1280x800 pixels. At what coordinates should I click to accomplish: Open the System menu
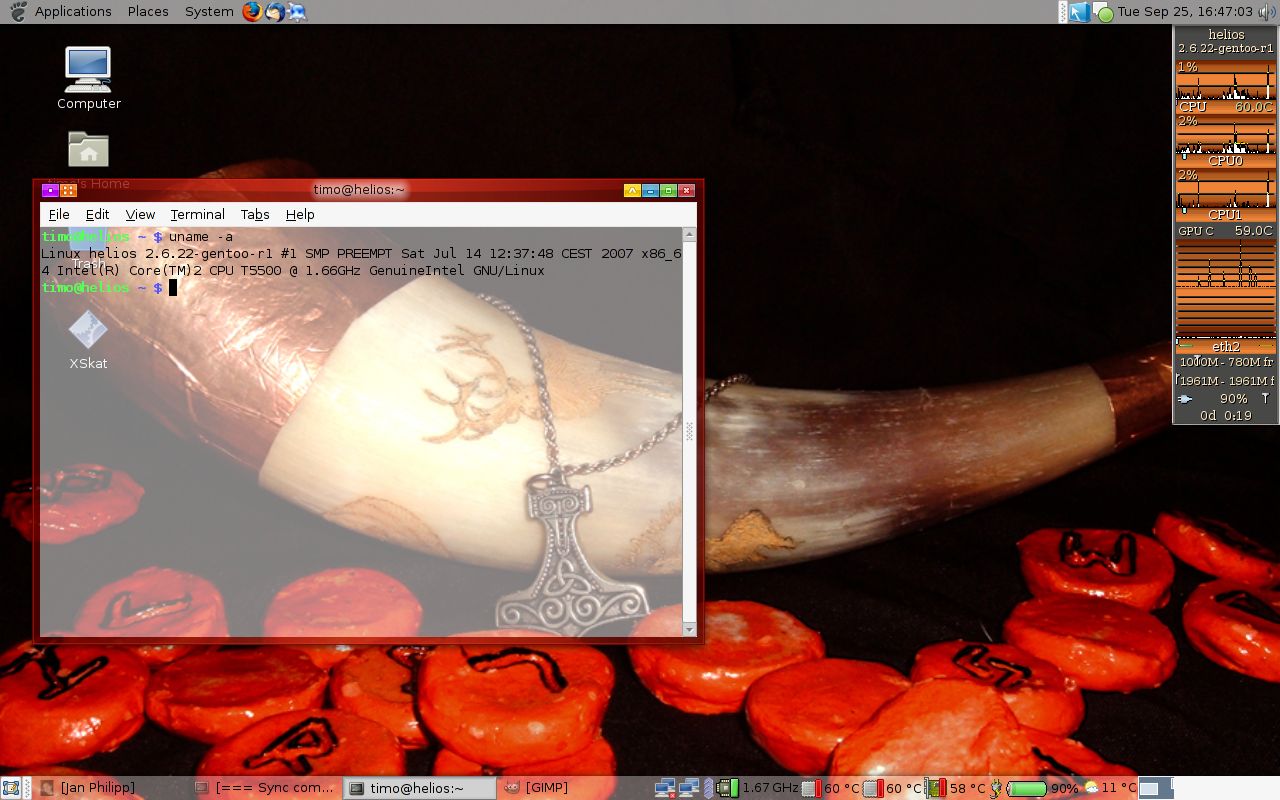point(209,12)
